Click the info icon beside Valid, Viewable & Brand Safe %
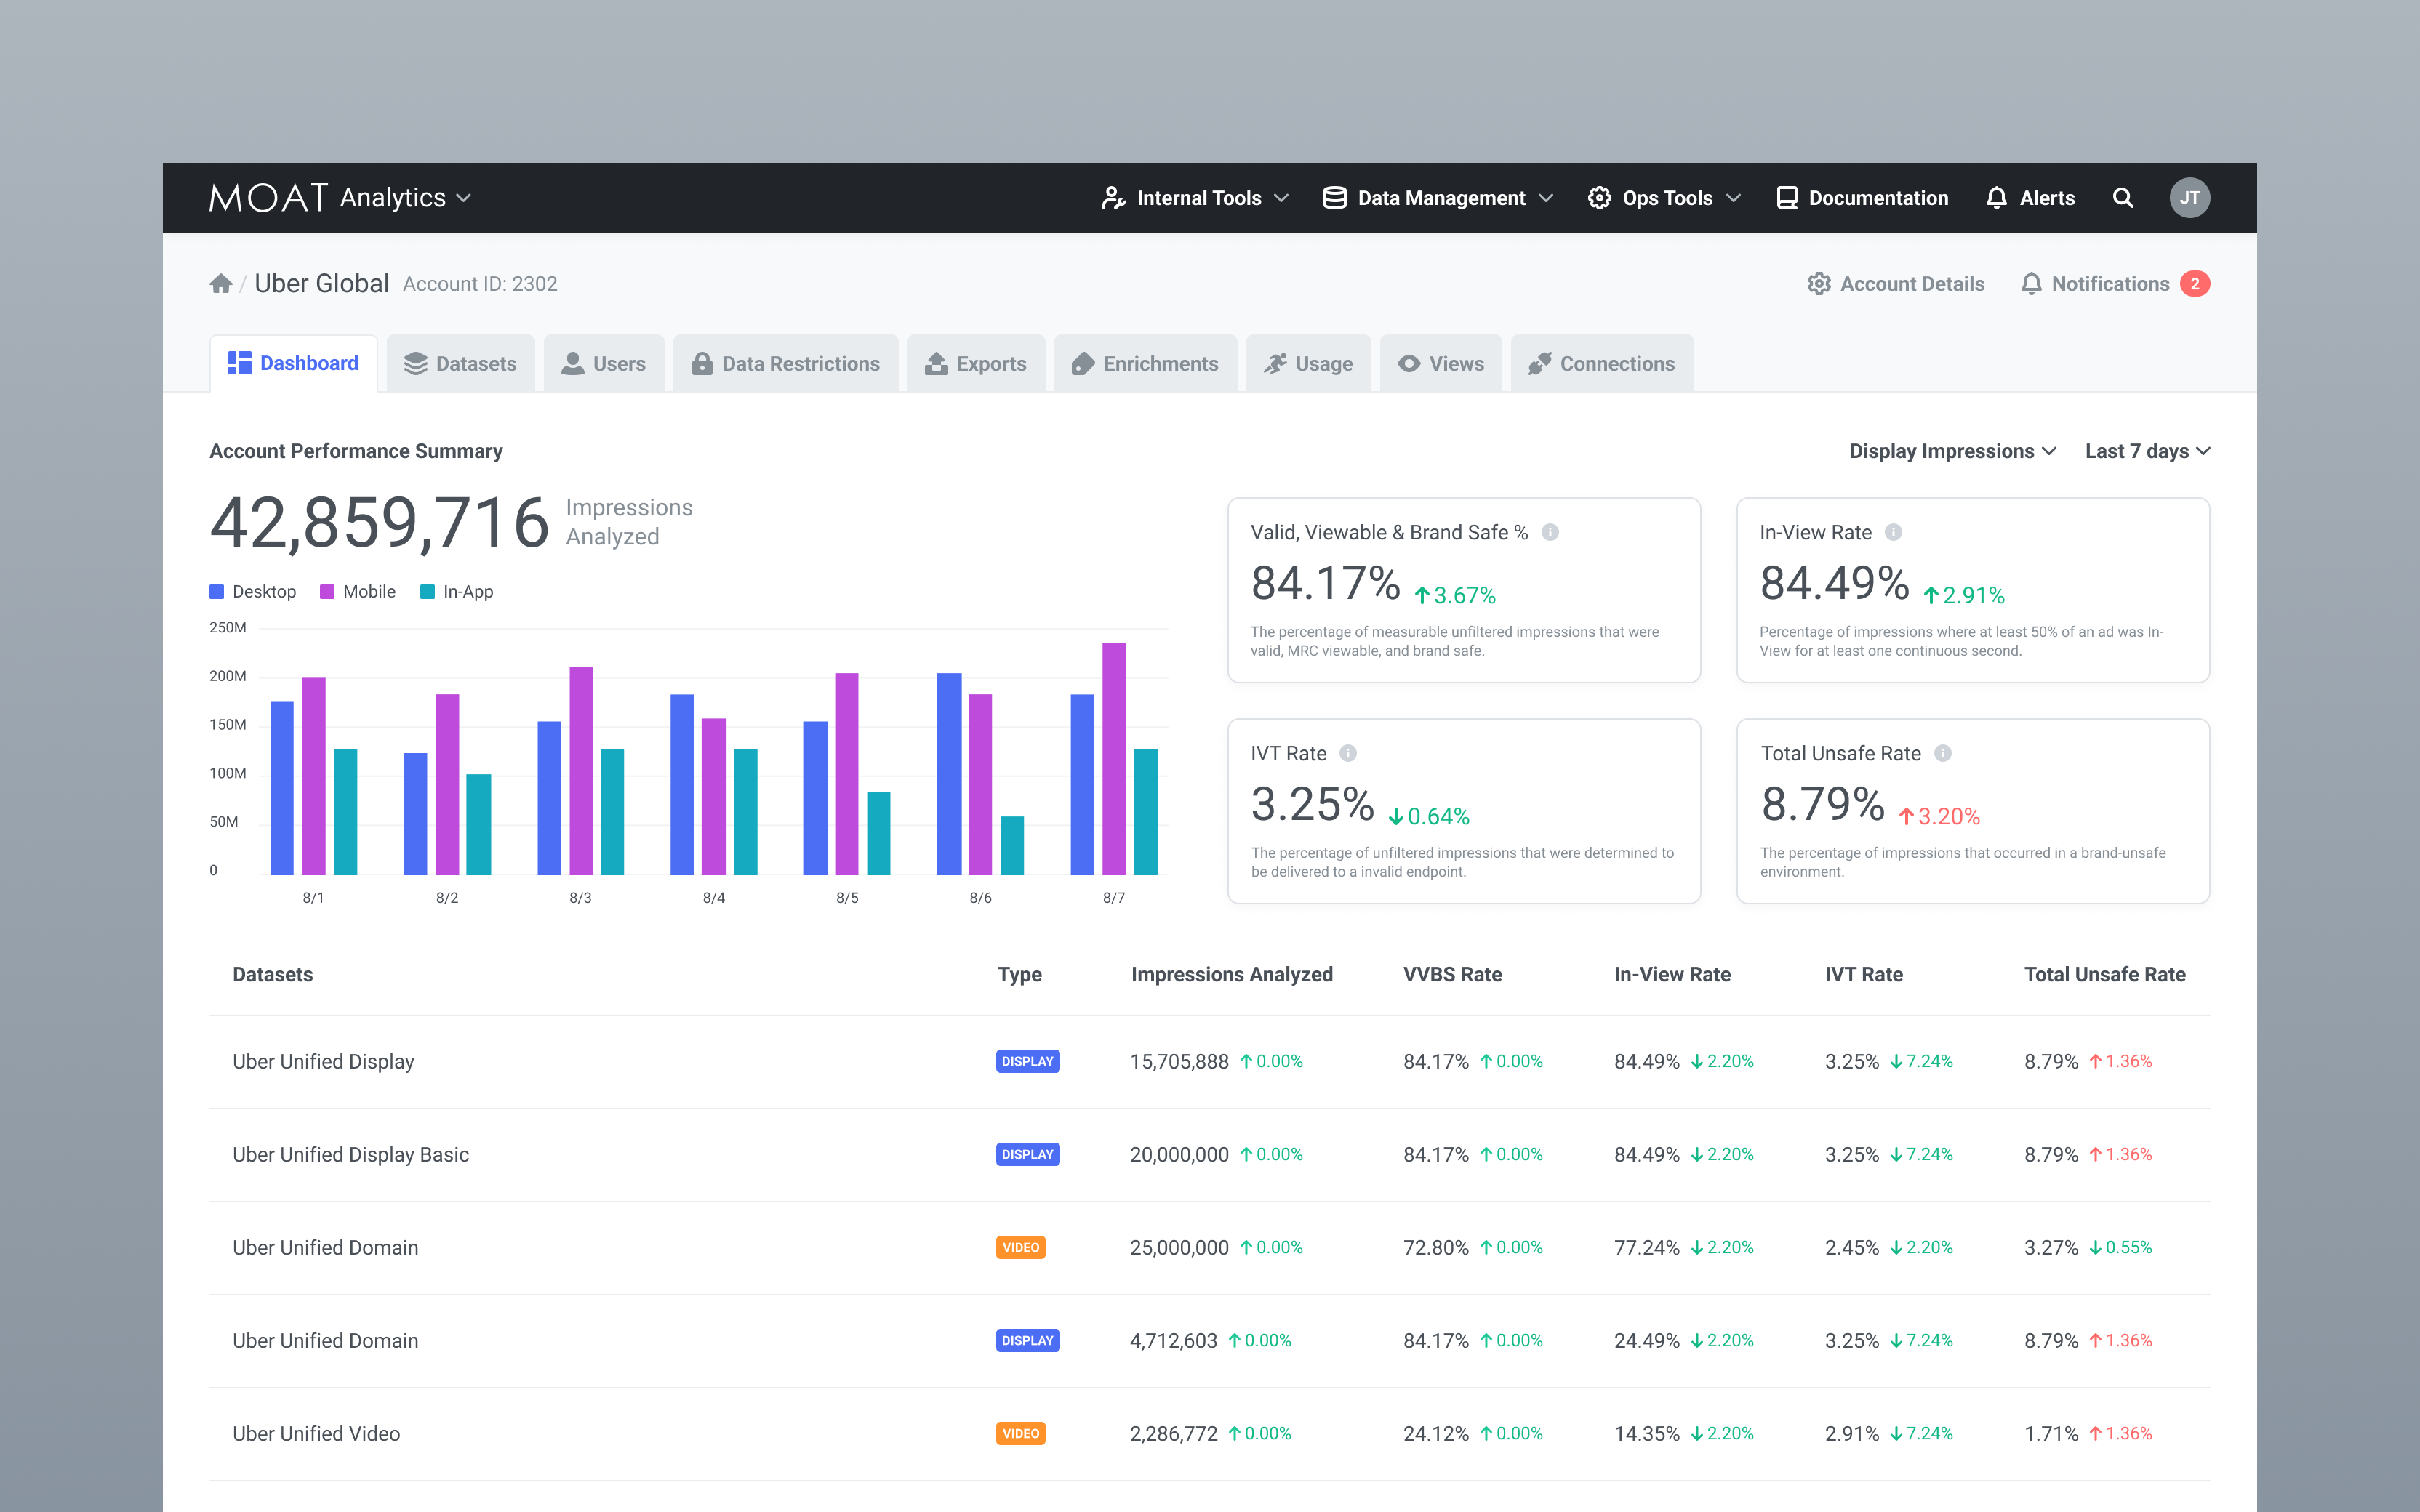Screen dimensions: 2420x1512 (1550, 532)
